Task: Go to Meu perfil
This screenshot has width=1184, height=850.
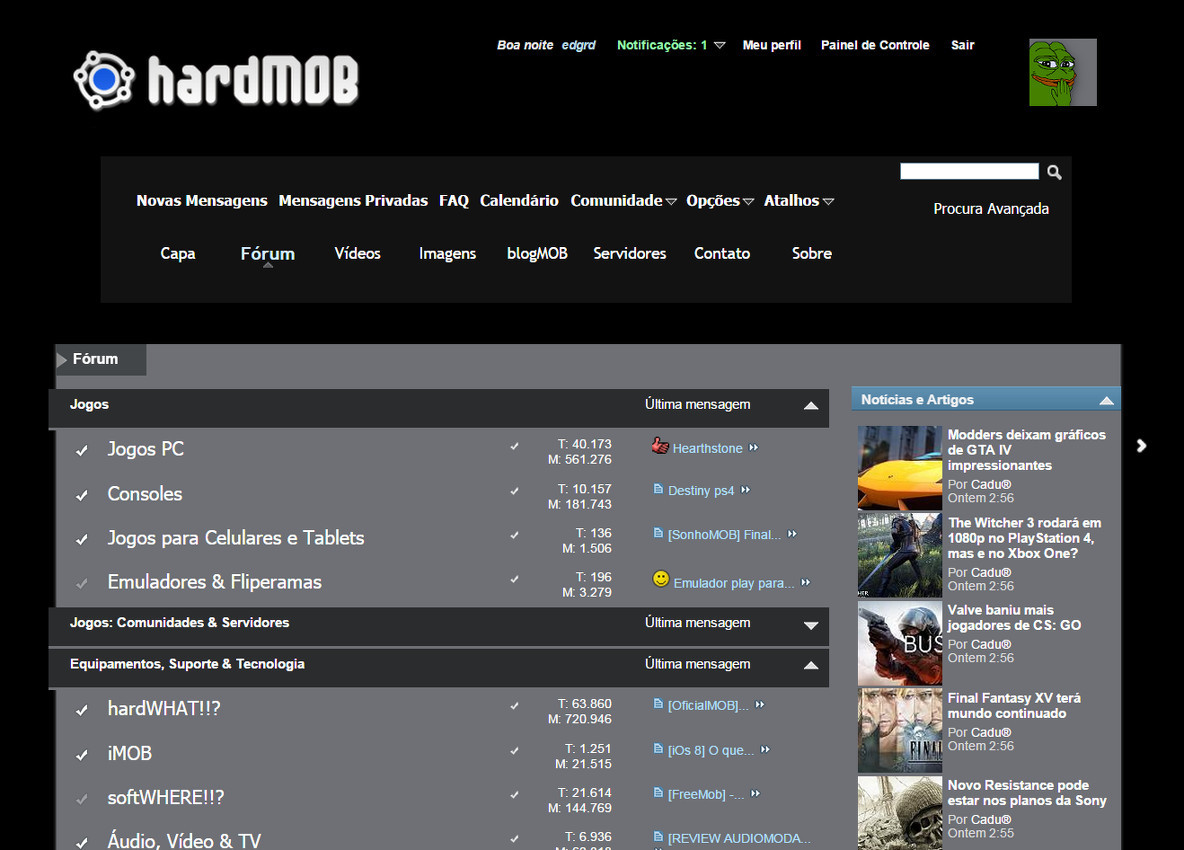Action: coord(772,45)
